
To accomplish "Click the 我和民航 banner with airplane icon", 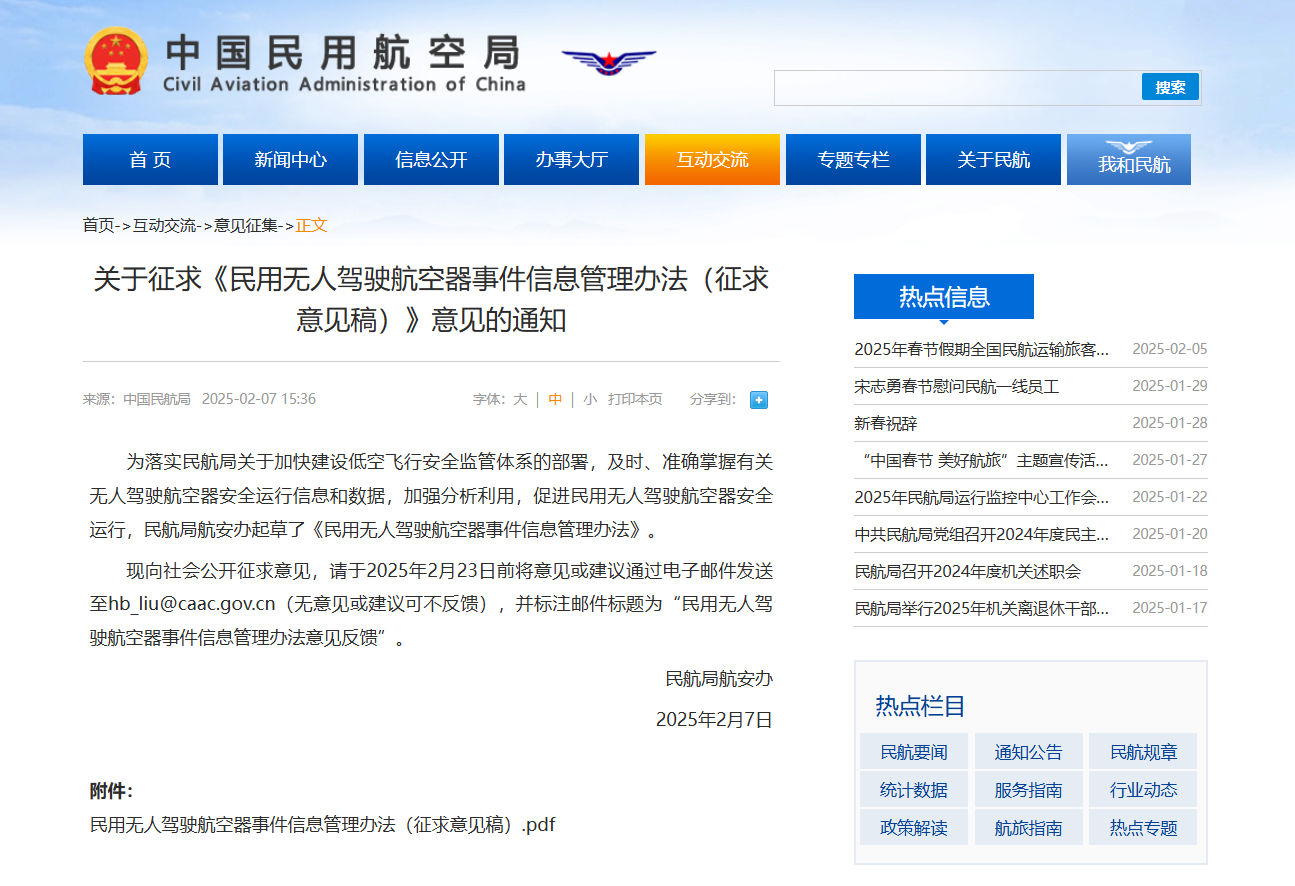I will [x=1129, y=160].
